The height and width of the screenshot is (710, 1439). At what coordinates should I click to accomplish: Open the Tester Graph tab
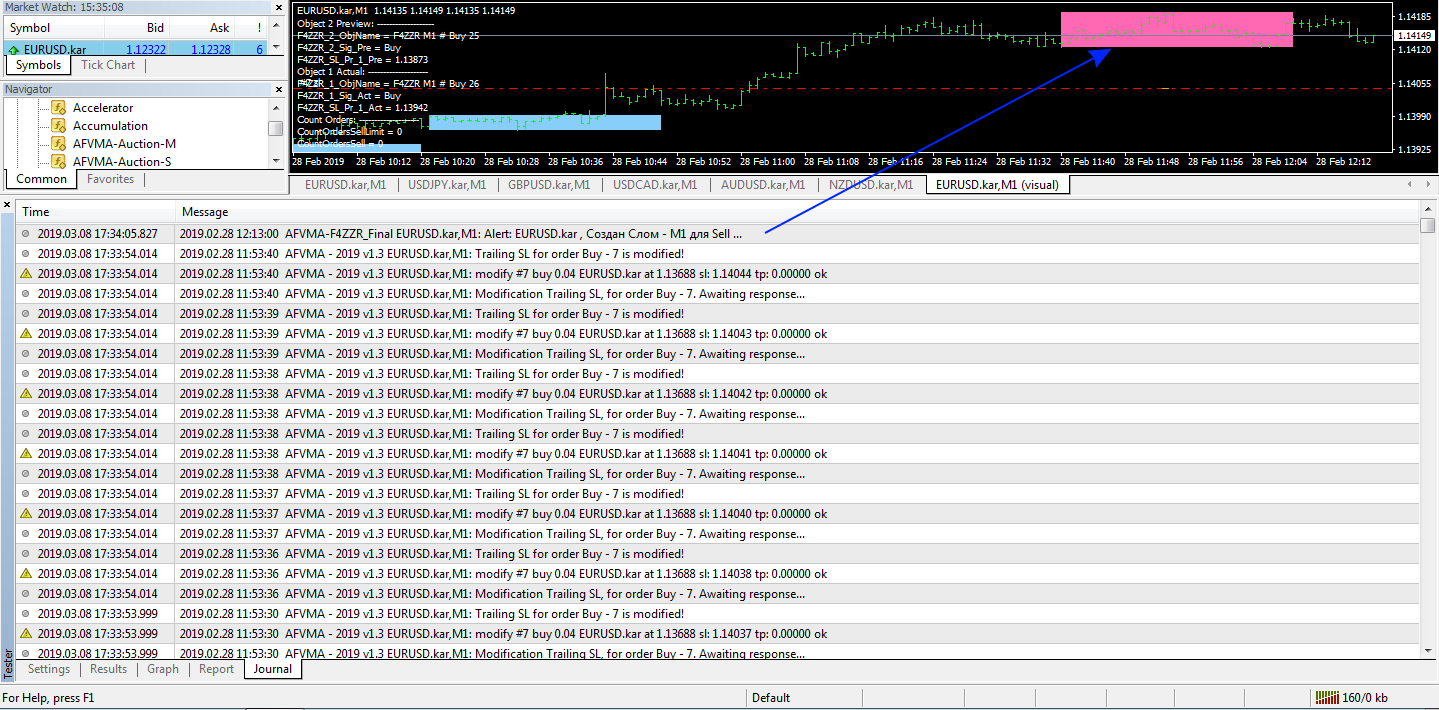(163, 669)
